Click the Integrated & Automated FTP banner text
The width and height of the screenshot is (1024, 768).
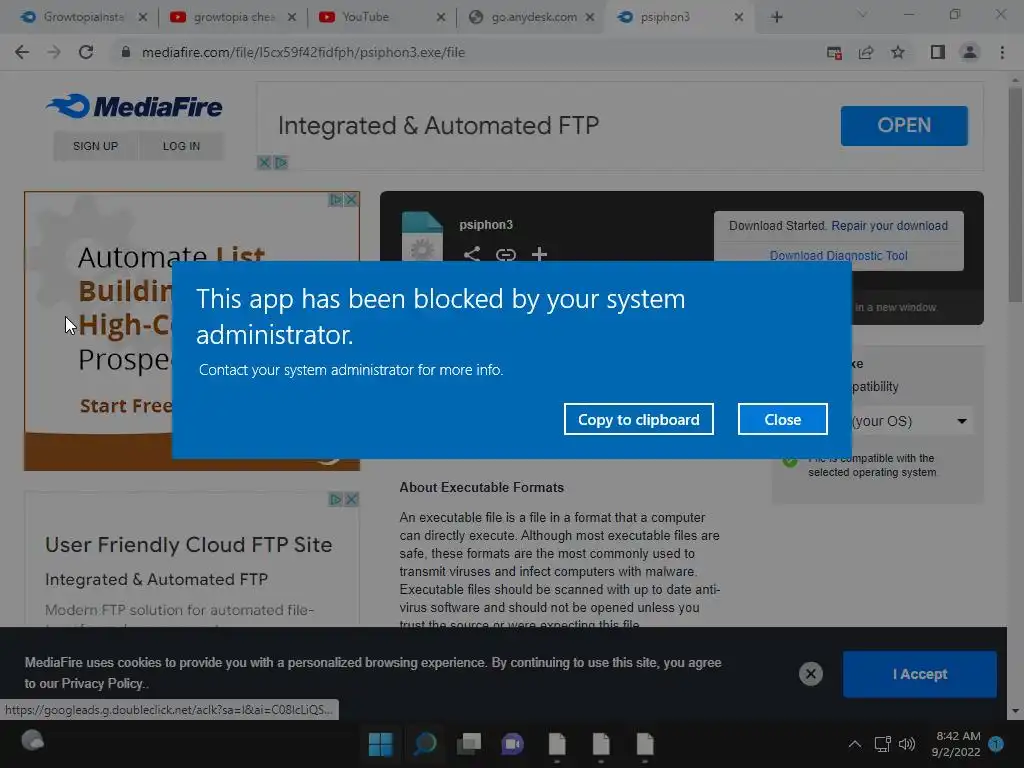[438, 125]
